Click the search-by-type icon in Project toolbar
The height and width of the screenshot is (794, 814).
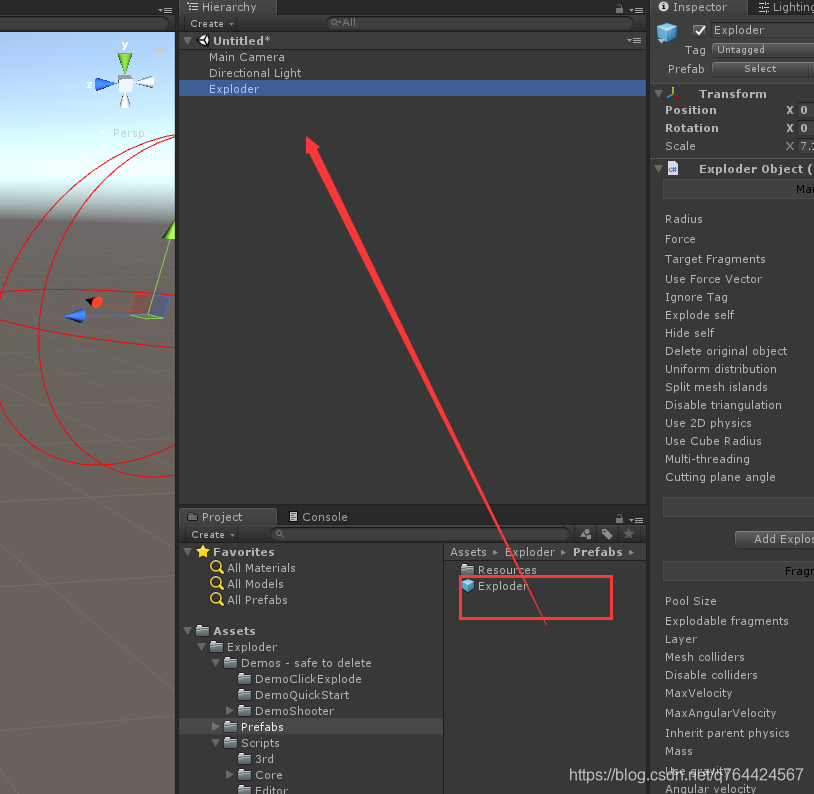(585, 534)
